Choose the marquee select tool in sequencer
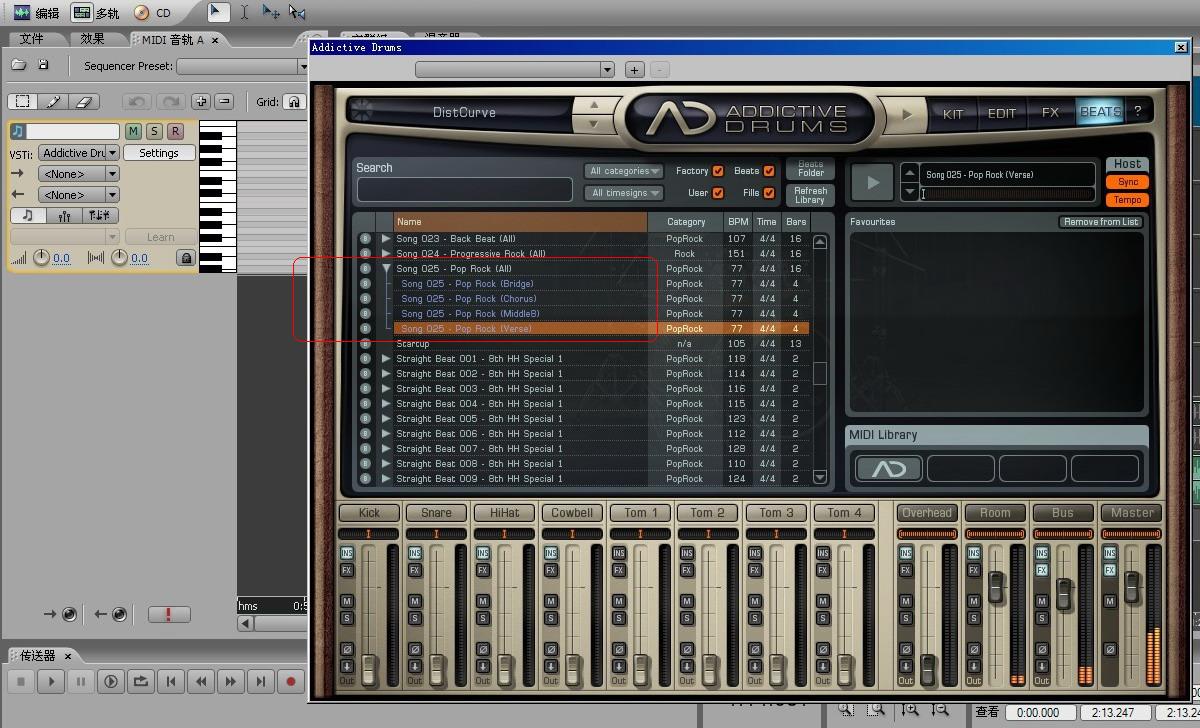The height and width of the screenshot is (728, 1200). click(22, 101)
